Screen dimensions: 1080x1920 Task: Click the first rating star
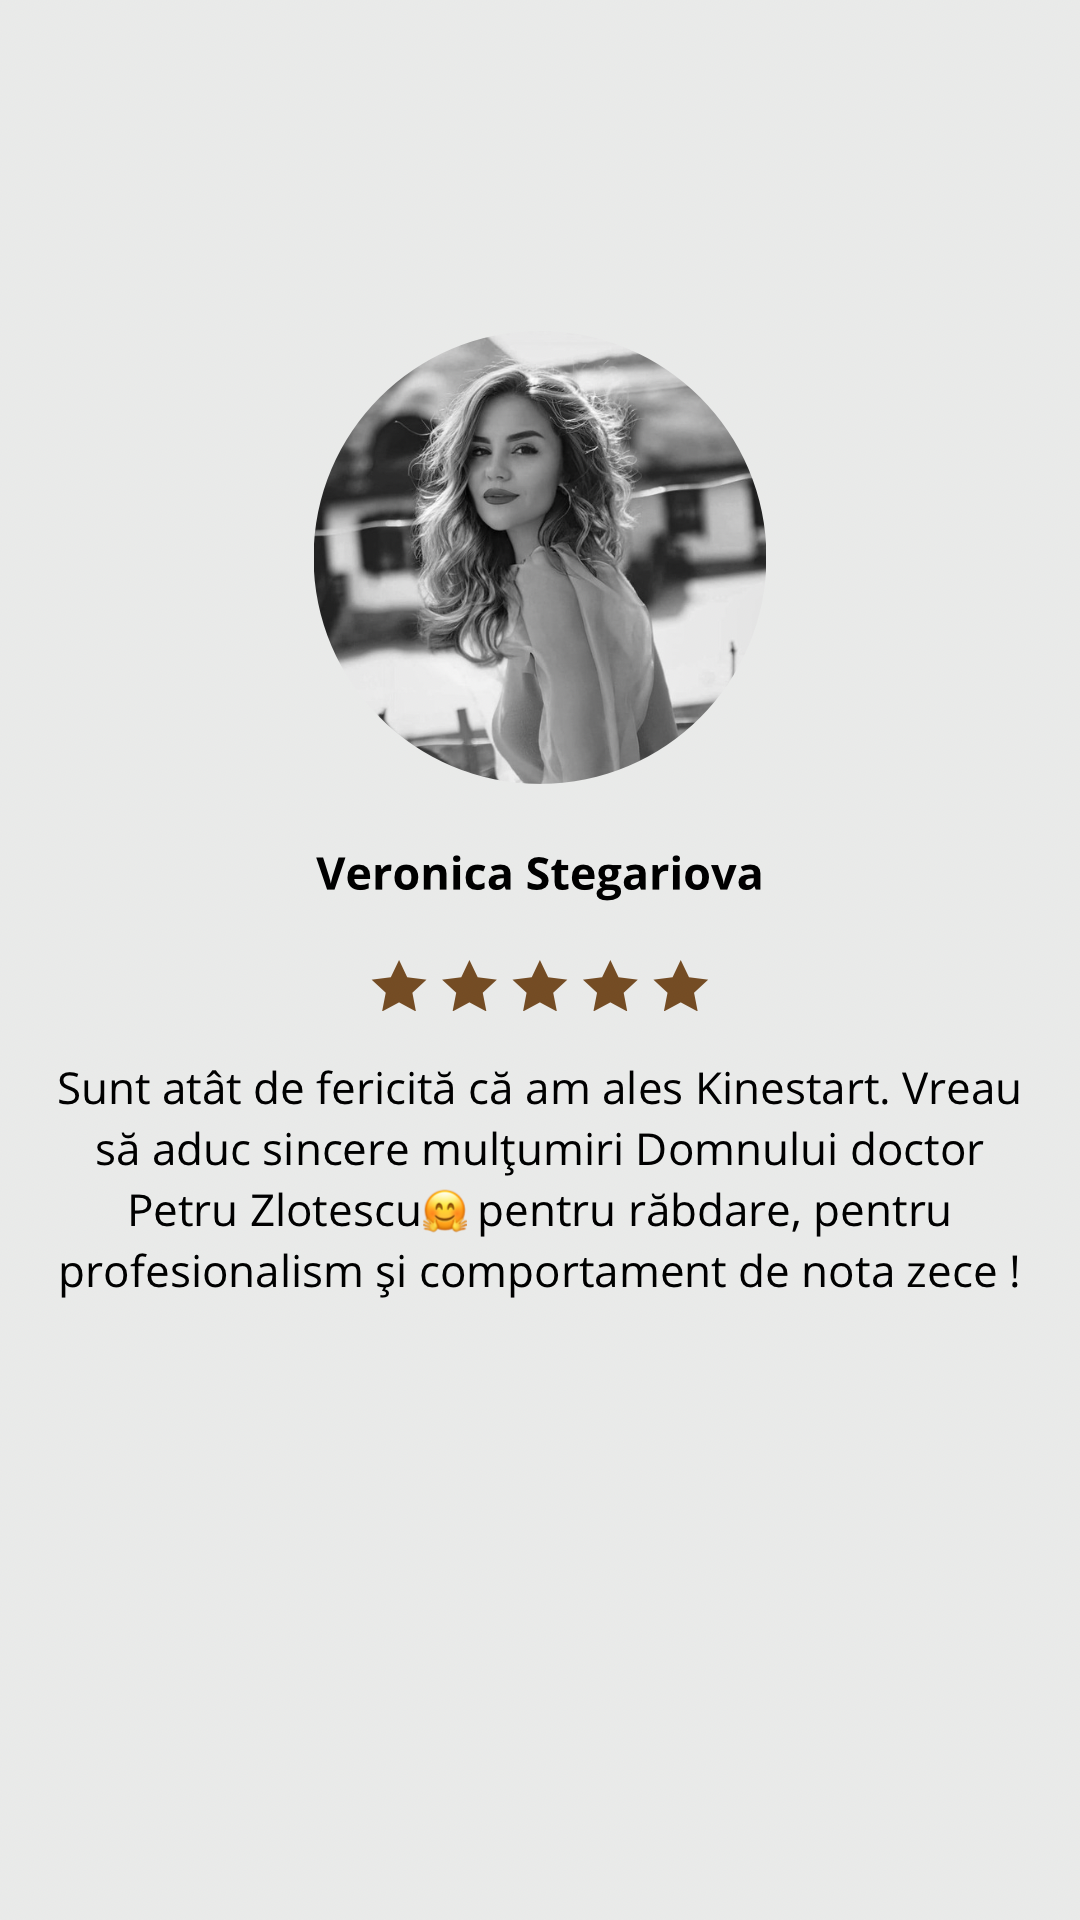pos(399,987)
